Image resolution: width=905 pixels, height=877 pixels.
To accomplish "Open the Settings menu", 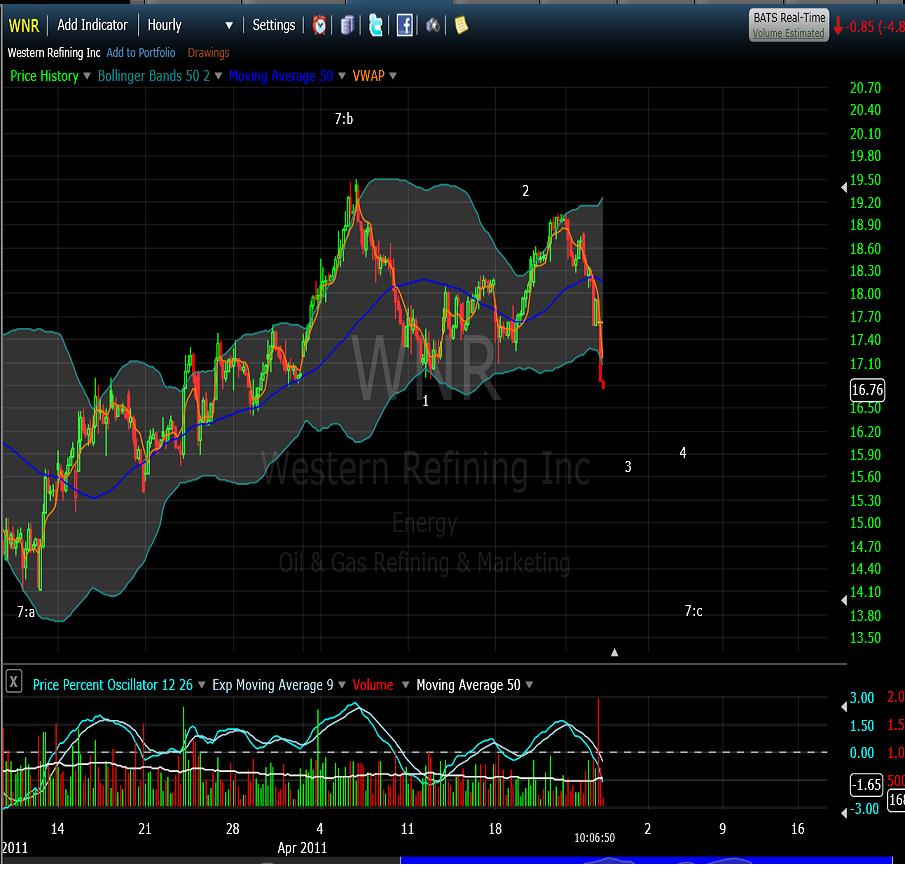I will click(273, 25).
